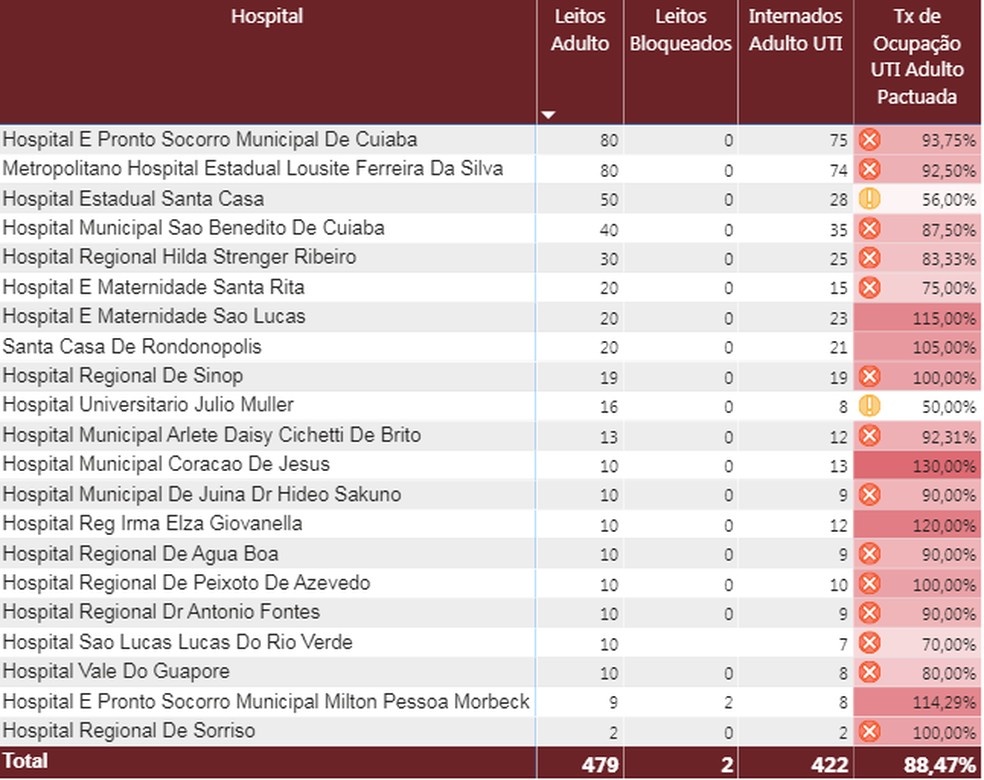Select the Internados Adulto UTI column header
984x780 pixels.
coord(795,29)
